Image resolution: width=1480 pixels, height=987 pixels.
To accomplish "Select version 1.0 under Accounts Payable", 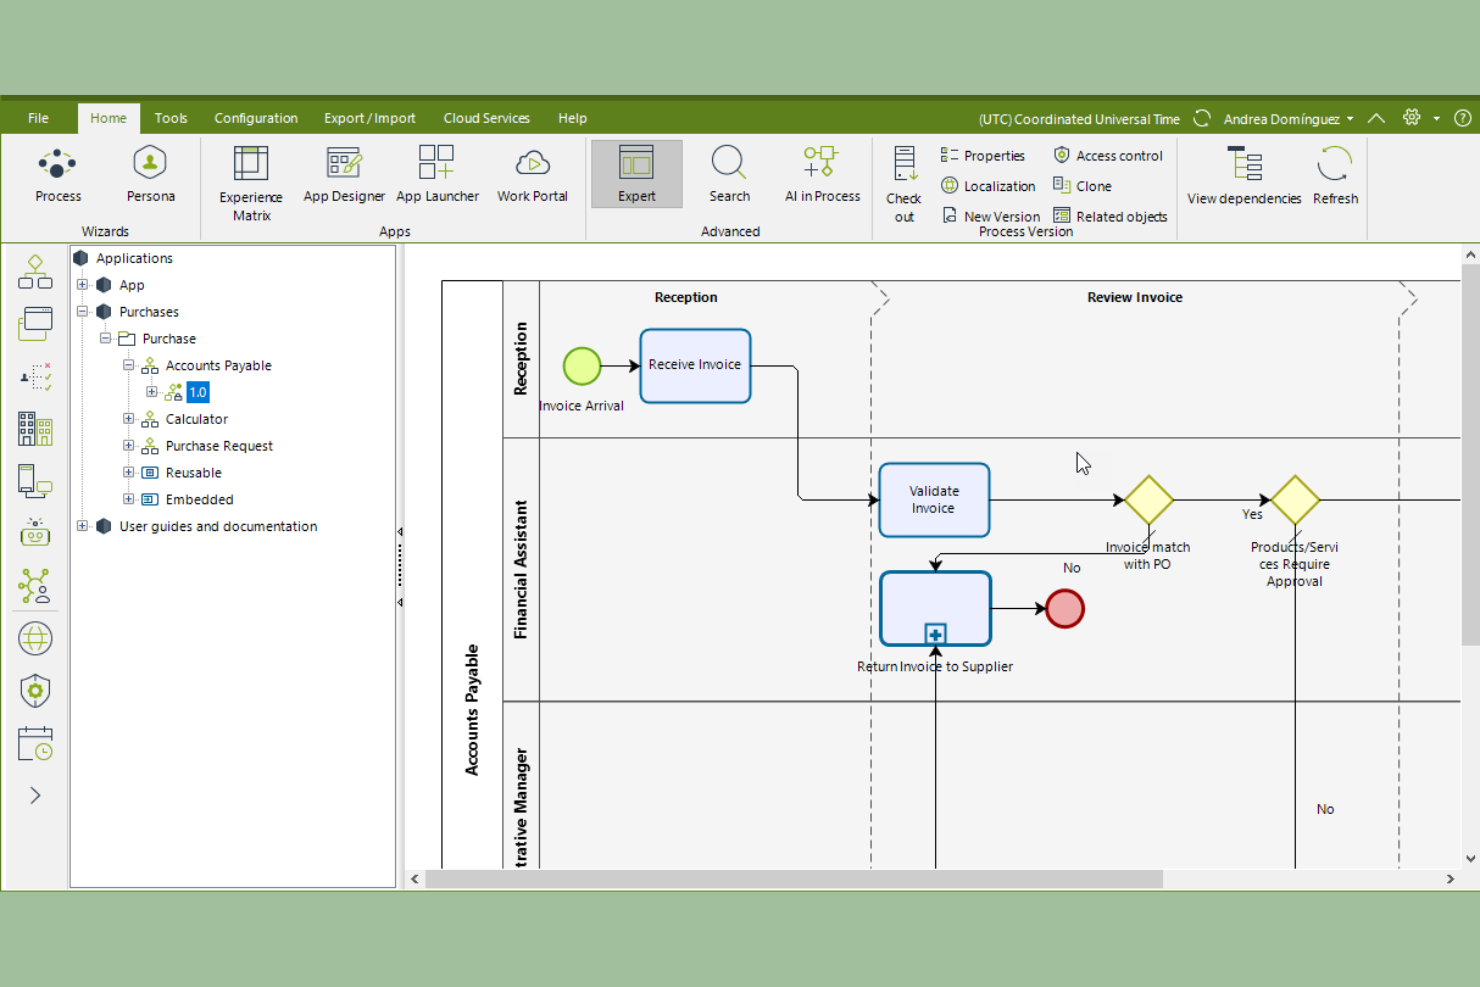I will (x=197, y=391).
